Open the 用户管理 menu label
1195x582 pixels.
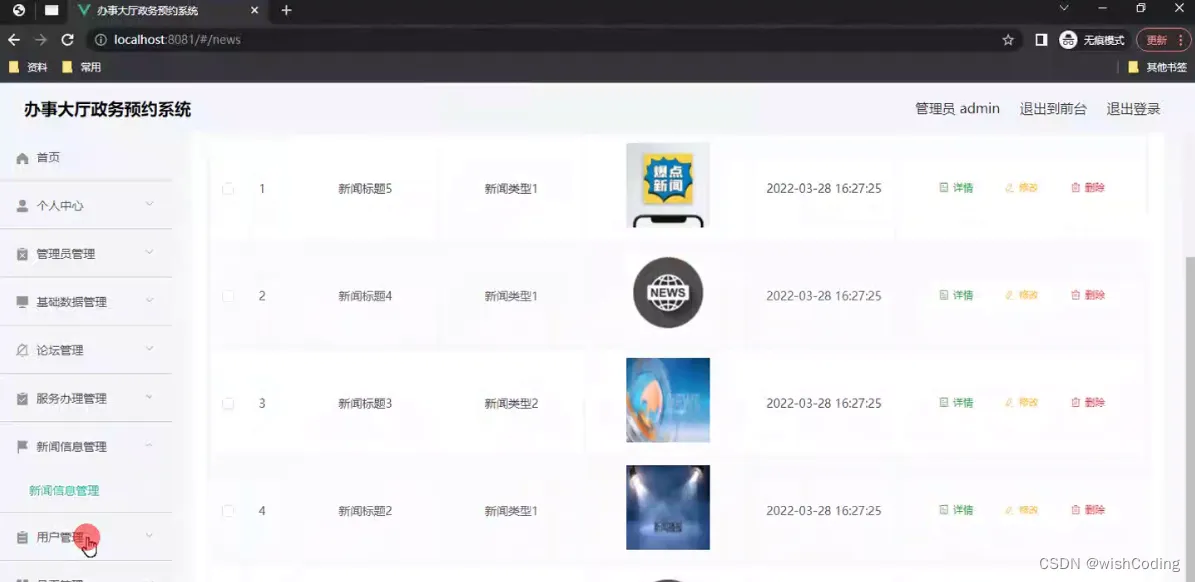pyautogui.click(x=60, y=537)
